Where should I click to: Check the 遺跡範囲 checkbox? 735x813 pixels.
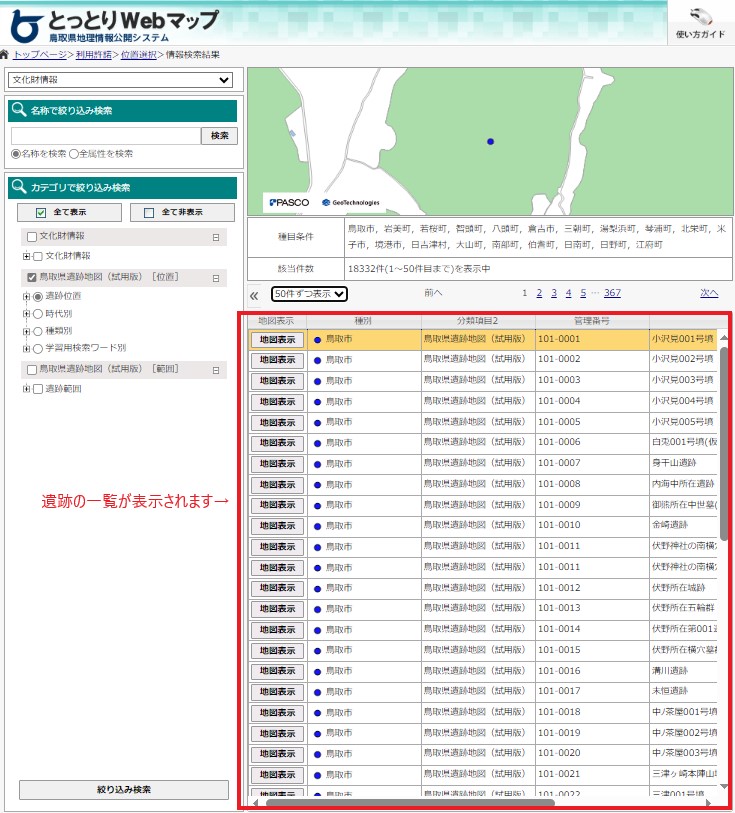[x=37, y=389]
